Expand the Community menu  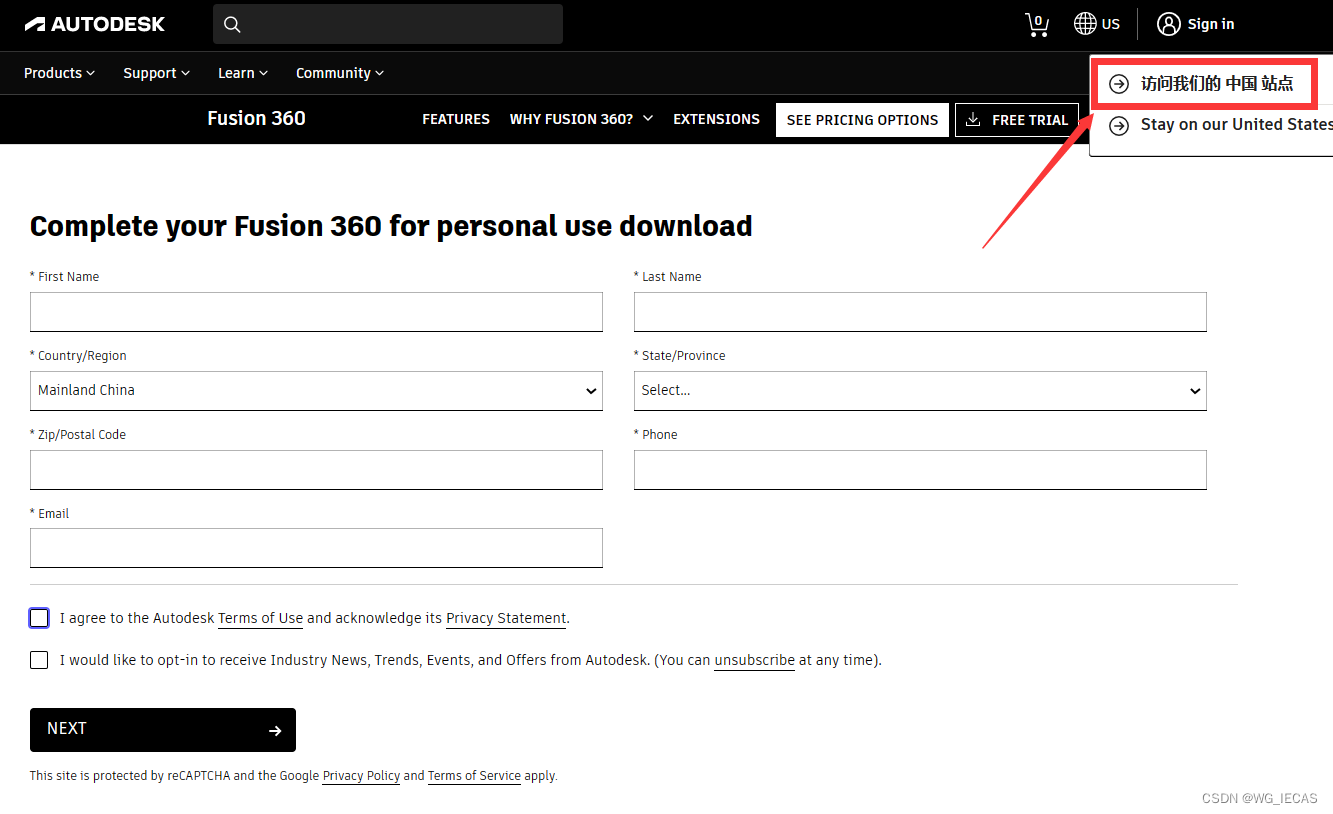point(340,73)
